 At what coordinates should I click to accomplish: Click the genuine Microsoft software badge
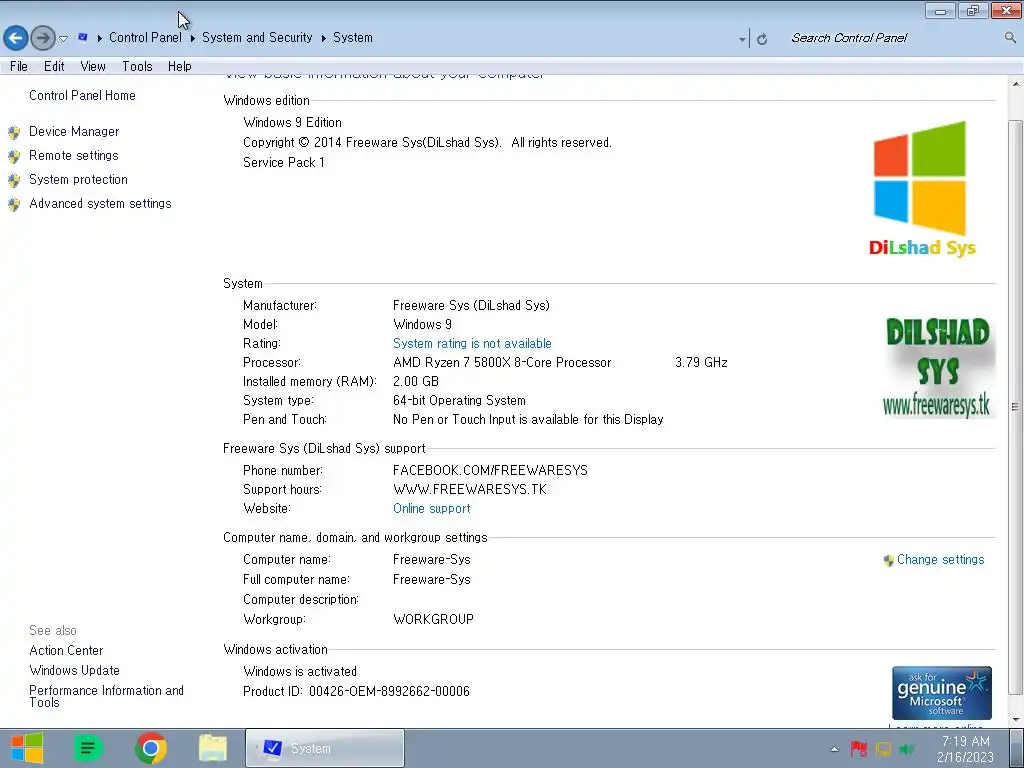[942, 693]
